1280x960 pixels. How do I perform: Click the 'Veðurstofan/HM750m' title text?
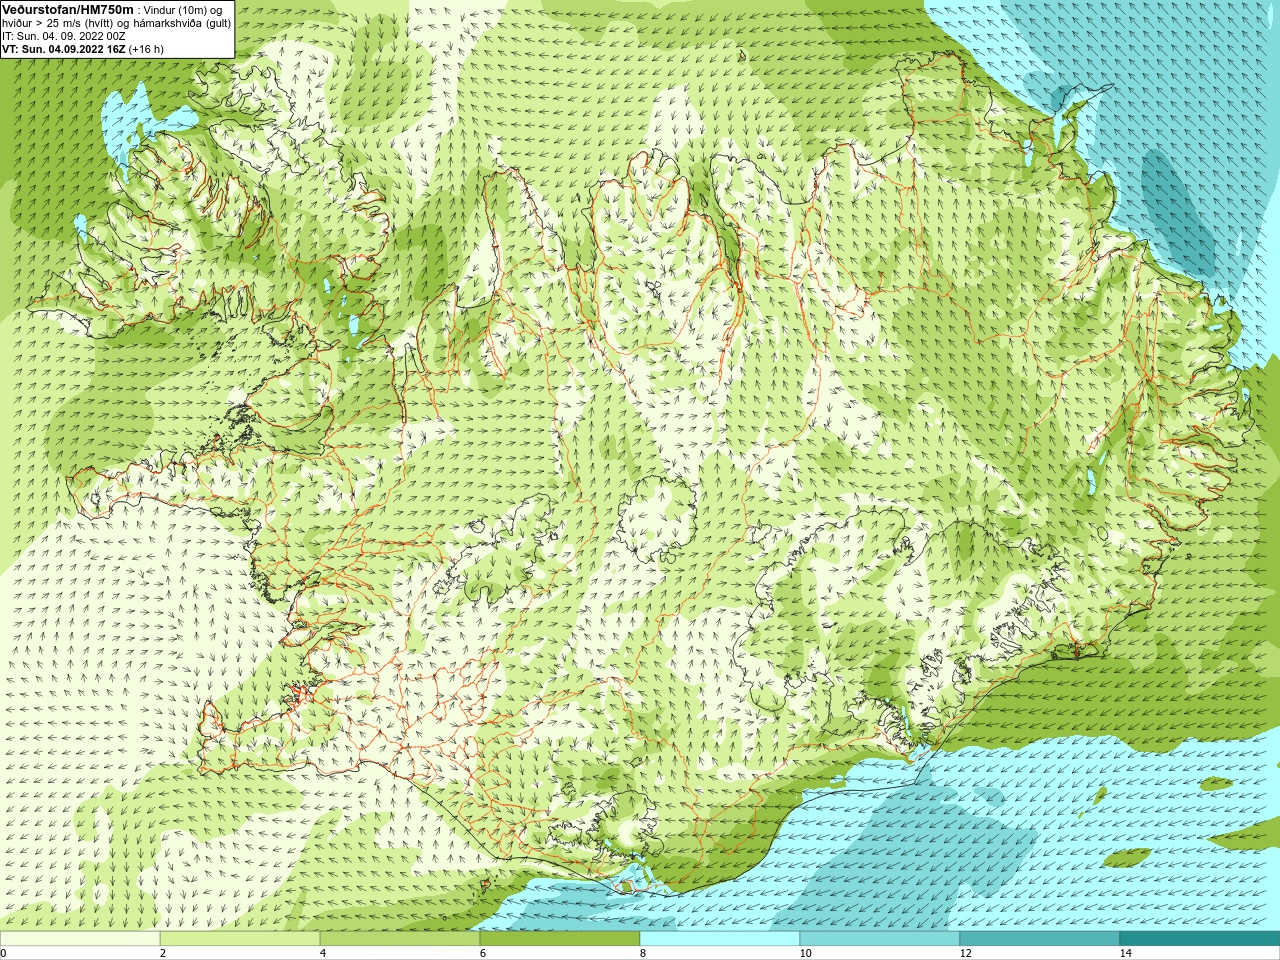point(68,9)
